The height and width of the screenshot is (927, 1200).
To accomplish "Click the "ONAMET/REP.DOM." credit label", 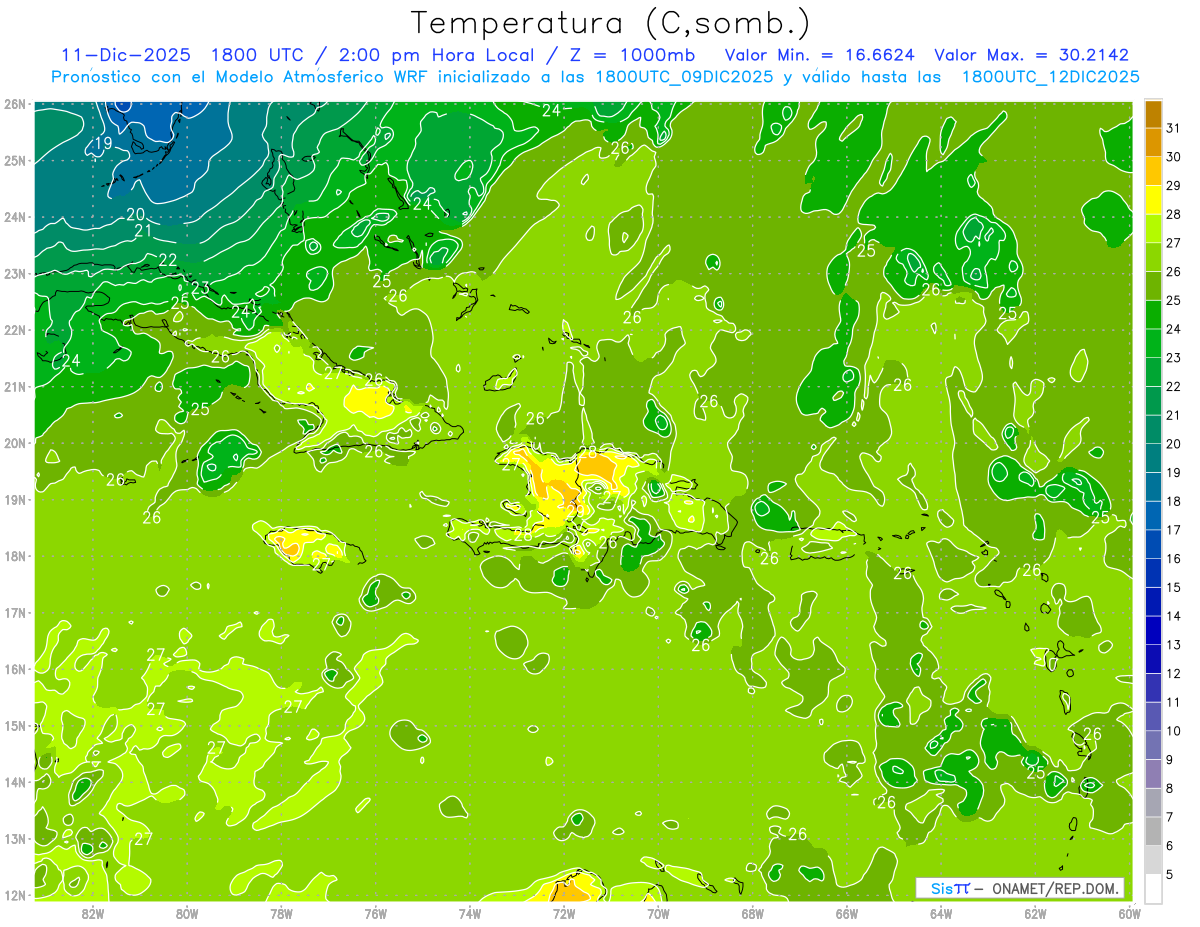I will click(x=1055, y=888).
